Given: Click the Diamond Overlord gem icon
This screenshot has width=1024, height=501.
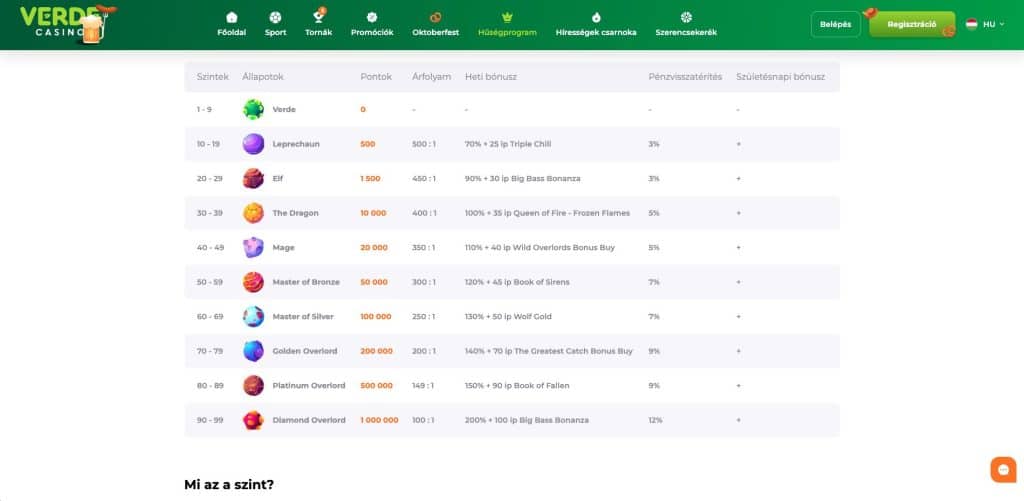Looking at the screenshot, I should pos(253,420).
